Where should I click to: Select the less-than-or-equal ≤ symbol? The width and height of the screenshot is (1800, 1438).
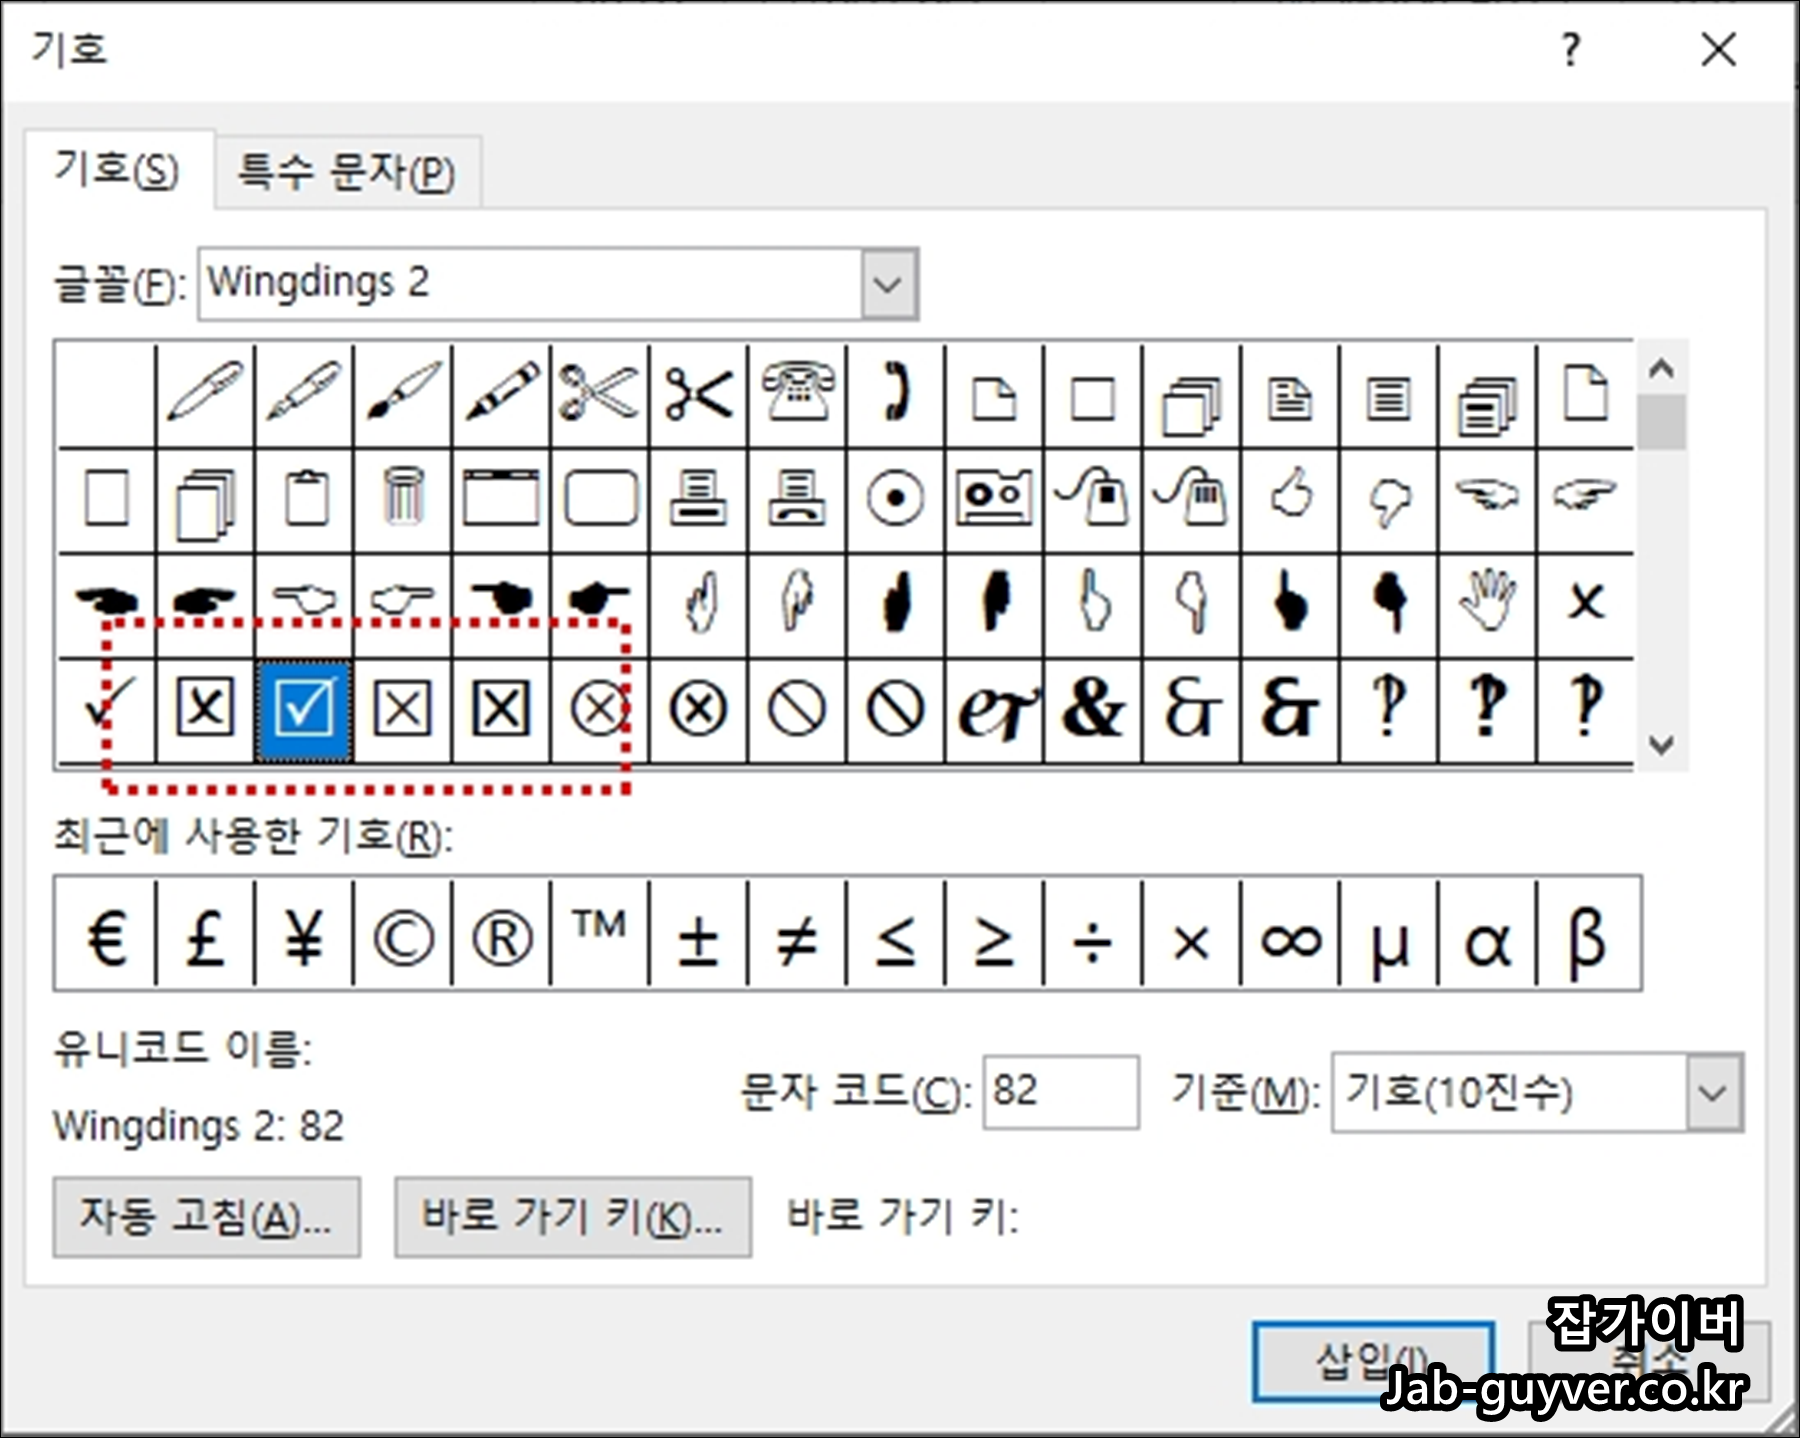tap(895, 935)
